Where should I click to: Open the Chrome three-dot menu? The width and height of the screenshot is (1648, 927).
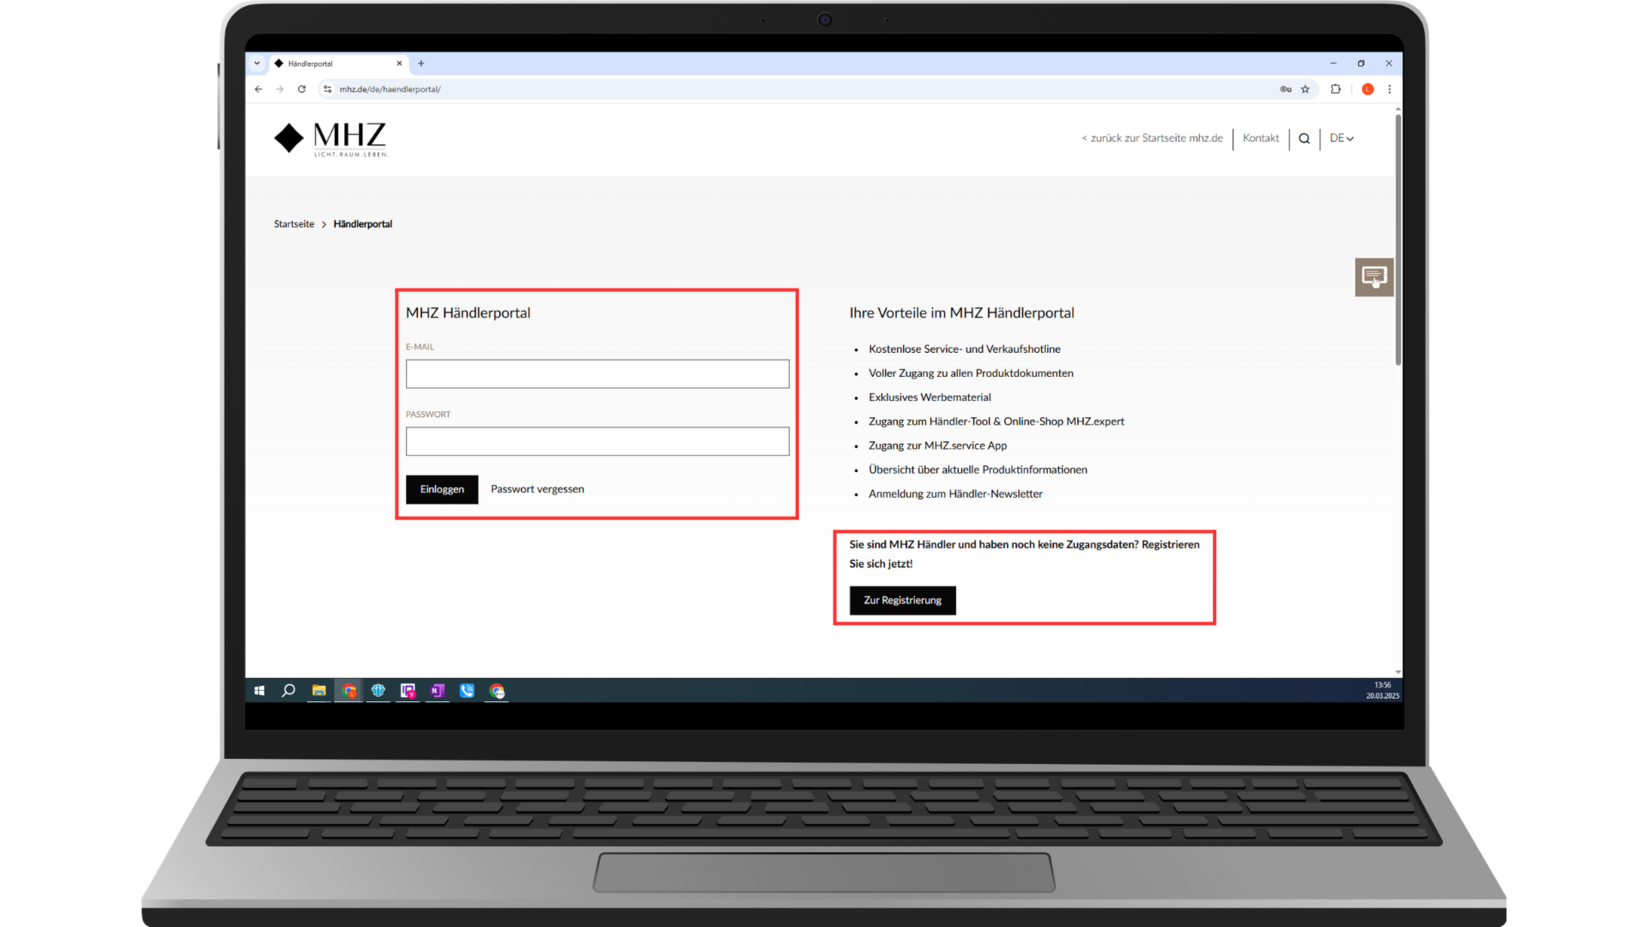(x=1389, y=89)
